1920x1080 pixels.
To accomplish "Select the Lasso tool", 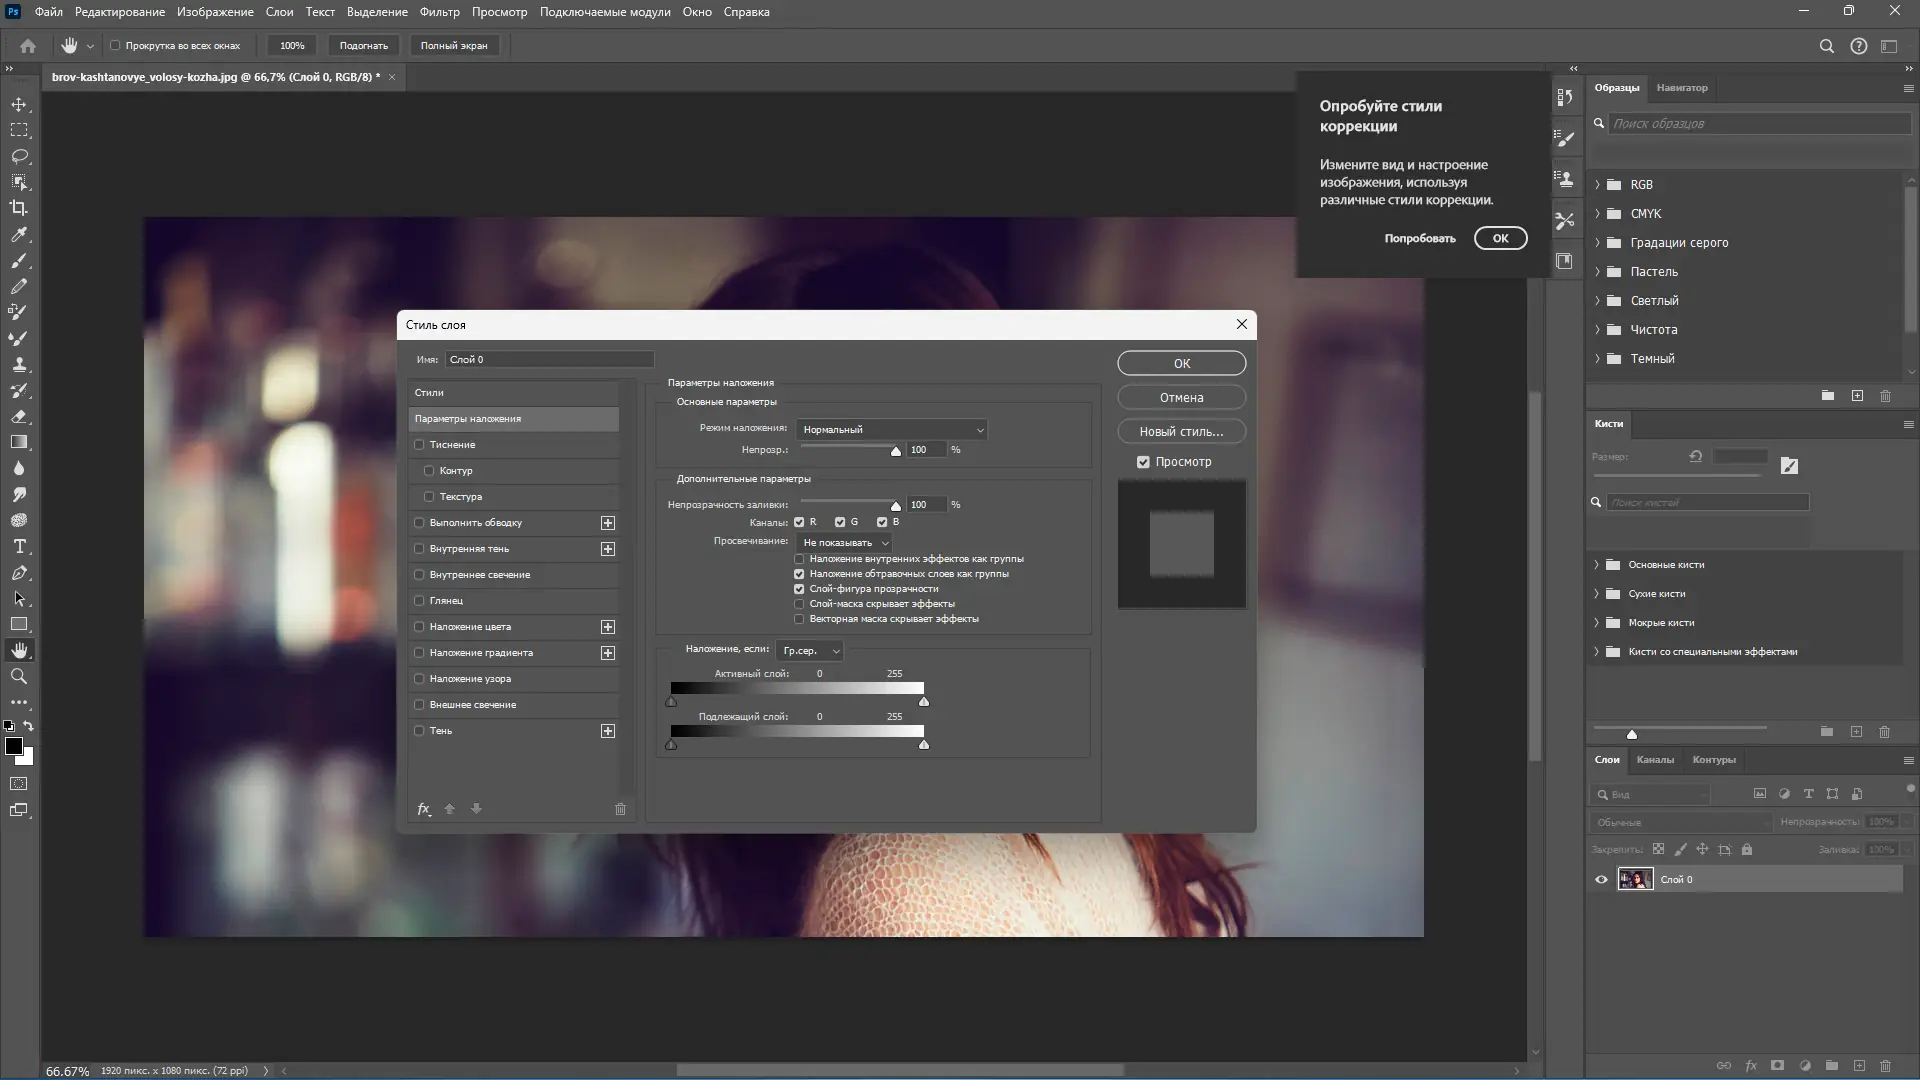I will 19,156.
